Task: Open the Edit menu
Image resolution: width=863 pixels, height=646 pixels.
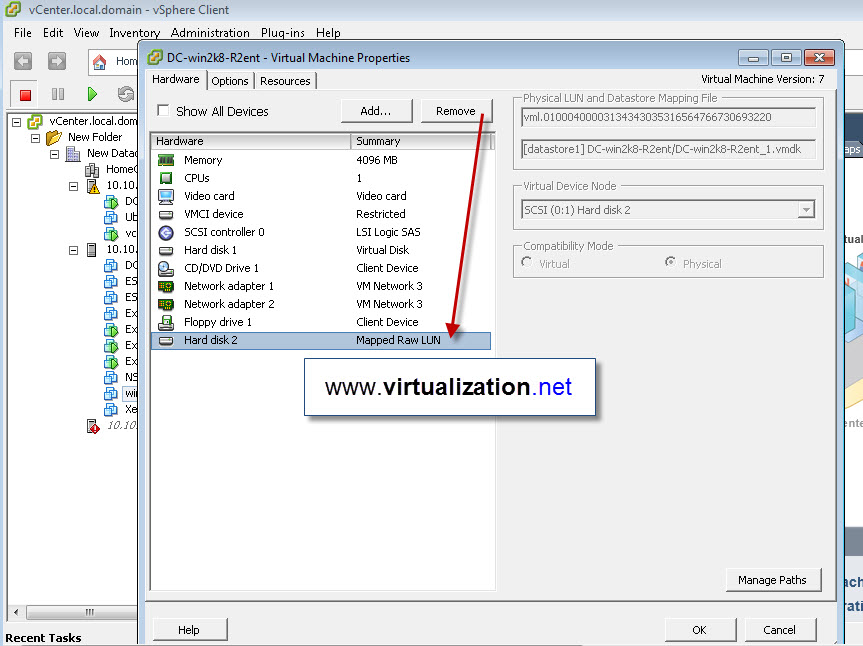Action: (53, 33)
